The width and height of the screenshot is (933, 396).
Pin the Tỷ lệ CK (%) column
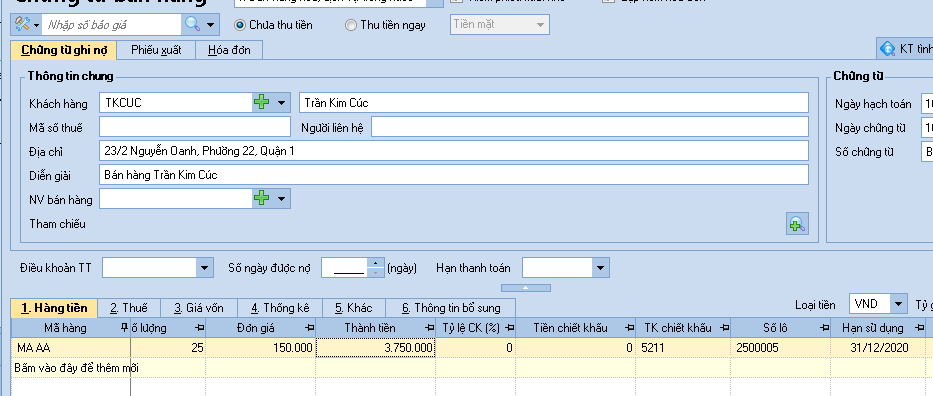click(509, 328)
